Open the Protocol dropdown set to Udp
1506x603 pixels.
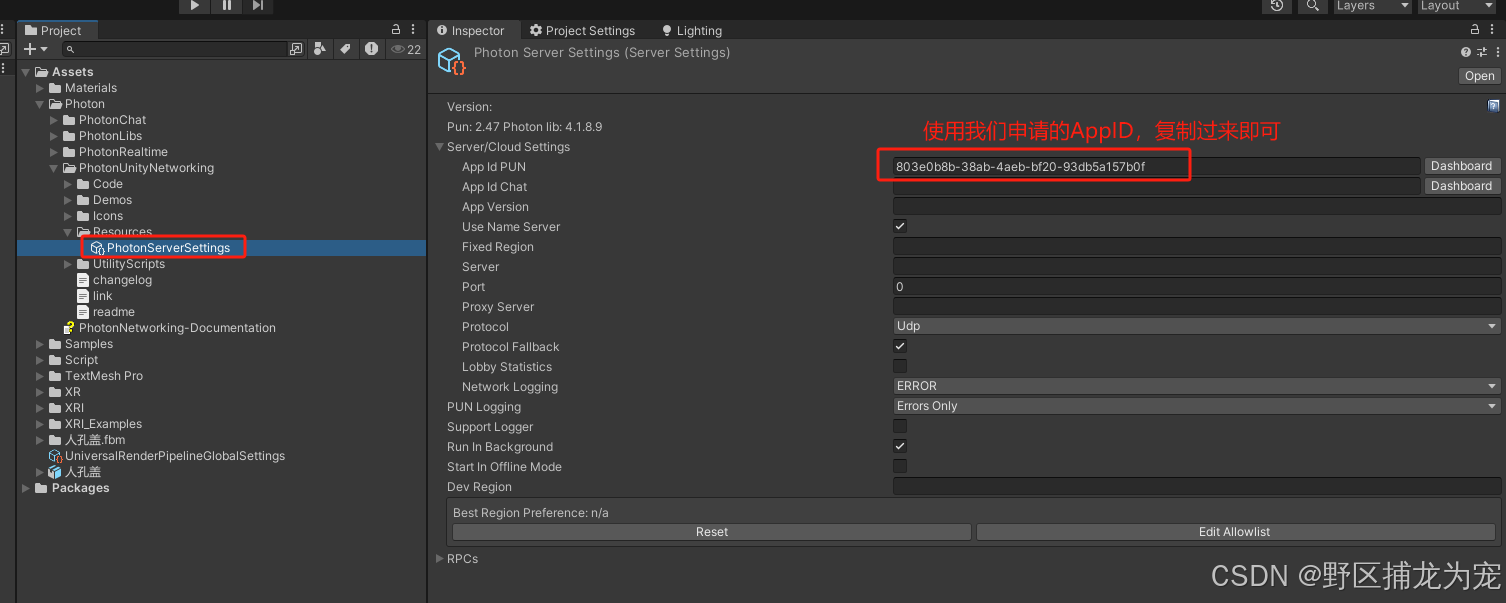point(1195,325)
